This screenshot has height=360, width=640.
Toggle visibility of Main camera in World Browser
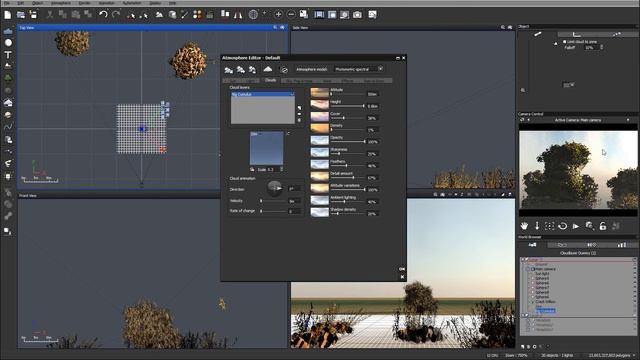click(x=635, y=269)
